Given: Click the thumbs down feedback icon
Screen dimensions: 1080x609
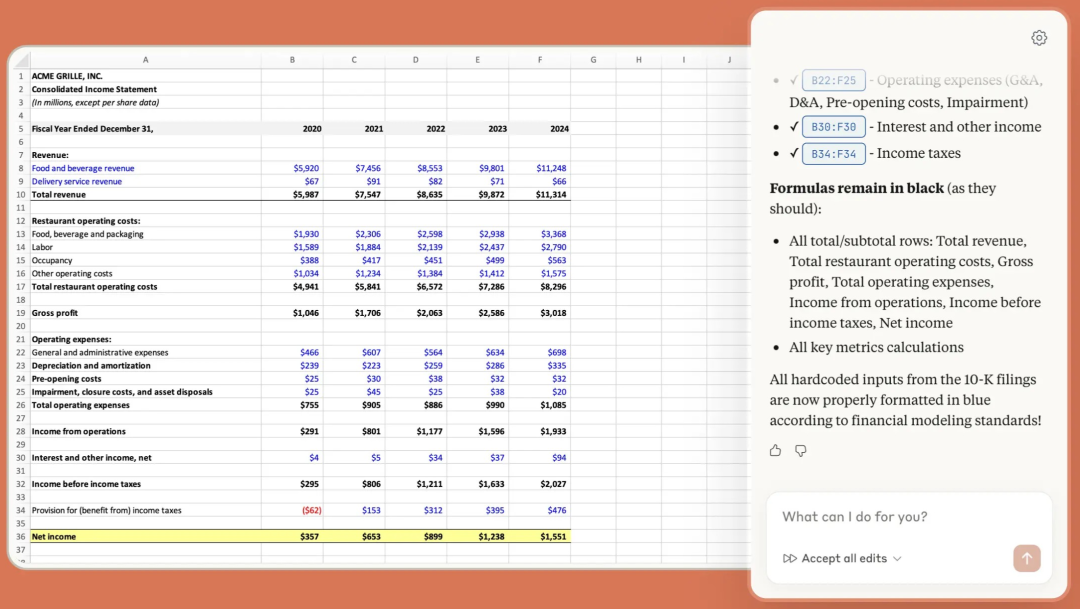Looking at the screenshot, I should pyautogui.click(x=801, y=451).
